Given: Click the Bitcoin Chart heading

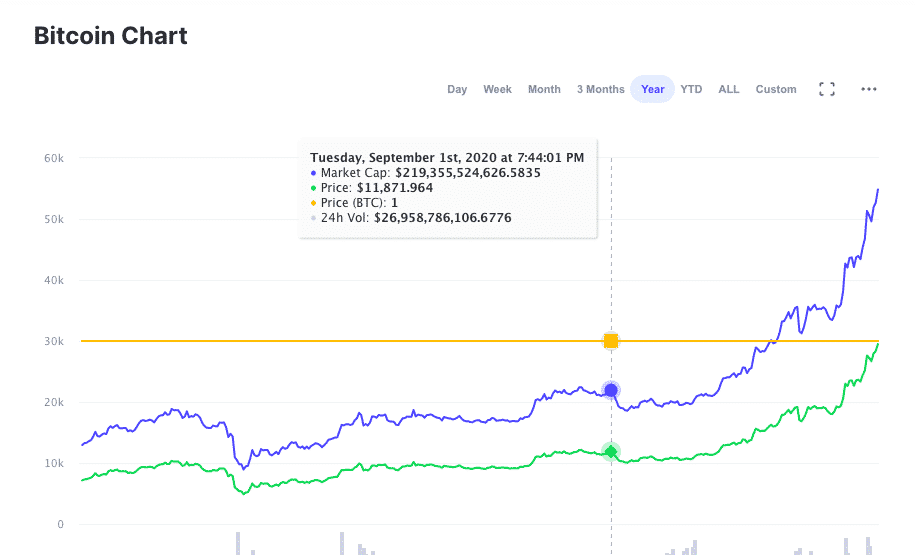Looking at the screenshot, I should (x=110, y=36).
